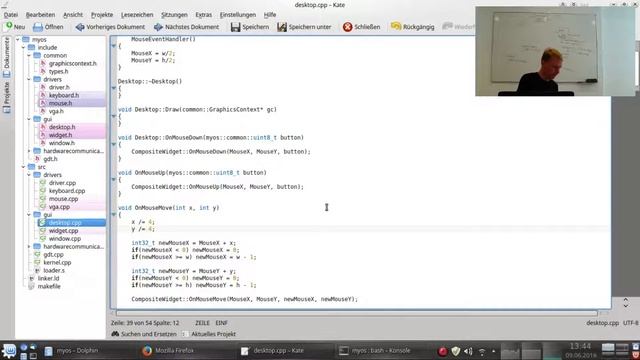Collapse the common folder

point(29,56)
